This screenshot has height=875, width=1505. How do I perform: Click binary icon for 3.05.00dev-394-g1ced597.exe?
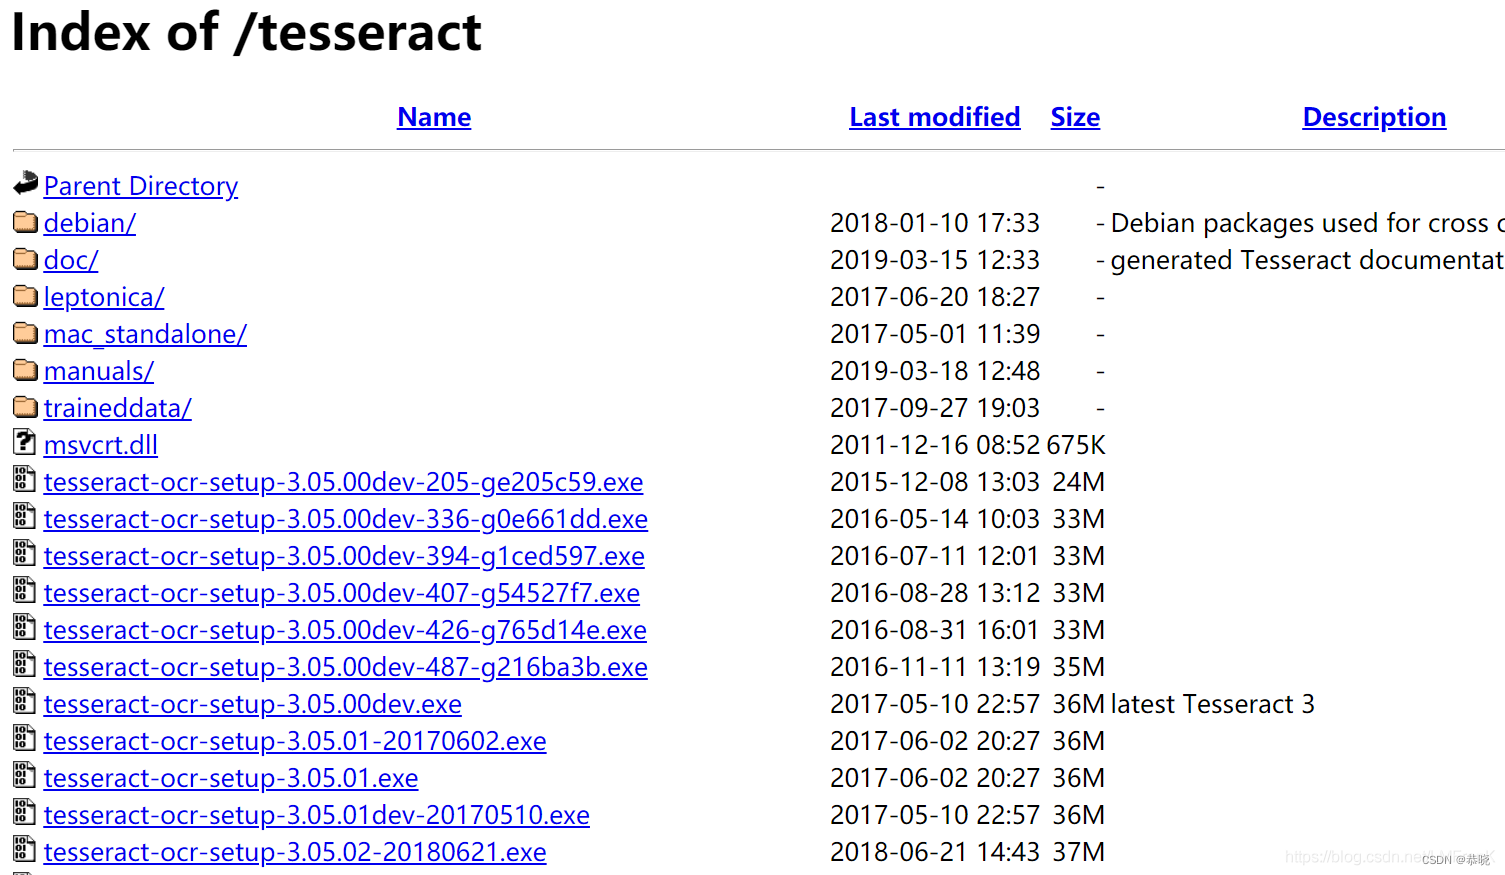(x=24, y=552)
